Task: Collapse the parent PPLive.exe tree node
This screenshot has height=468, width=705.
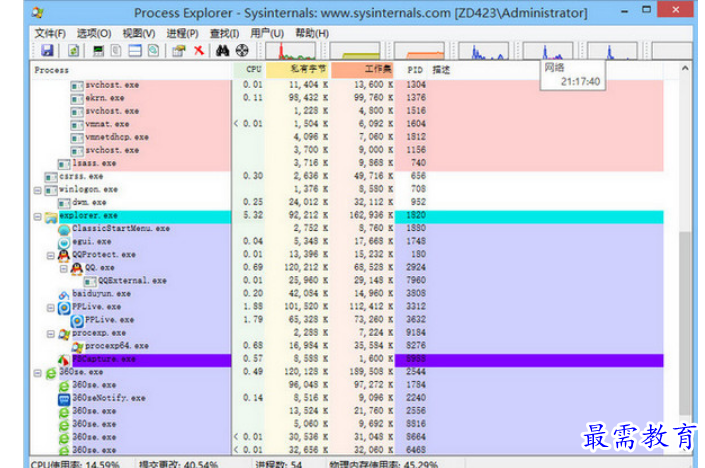Action: (51, 308)
